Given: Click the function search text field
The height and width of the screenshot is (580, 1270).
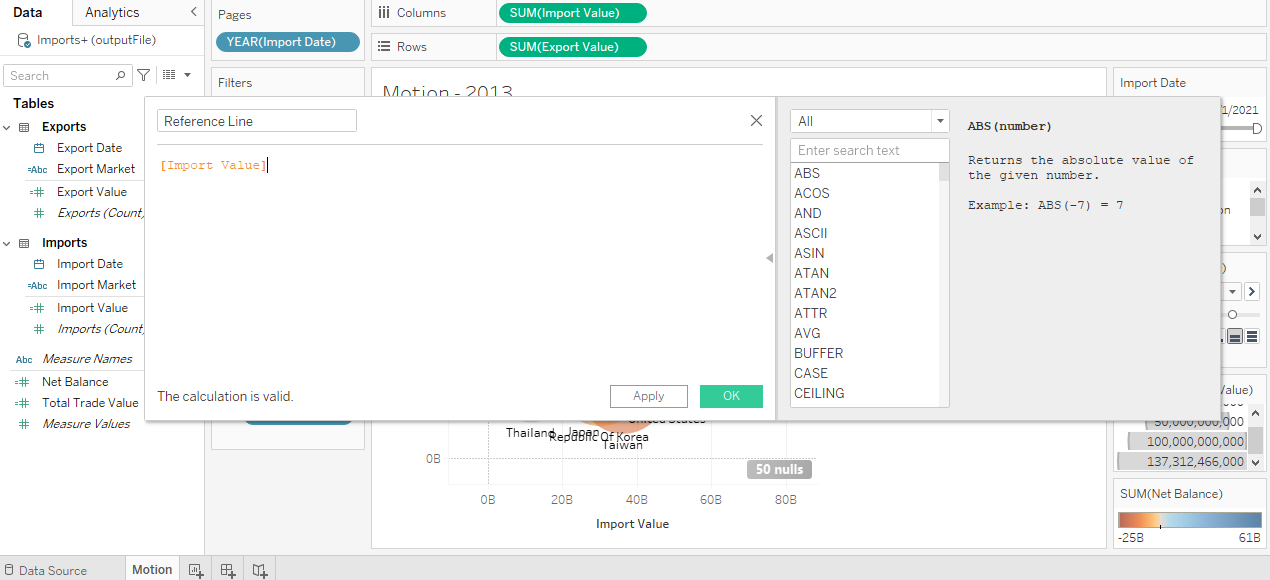Looking at the screenshot, I should (869, 150).
